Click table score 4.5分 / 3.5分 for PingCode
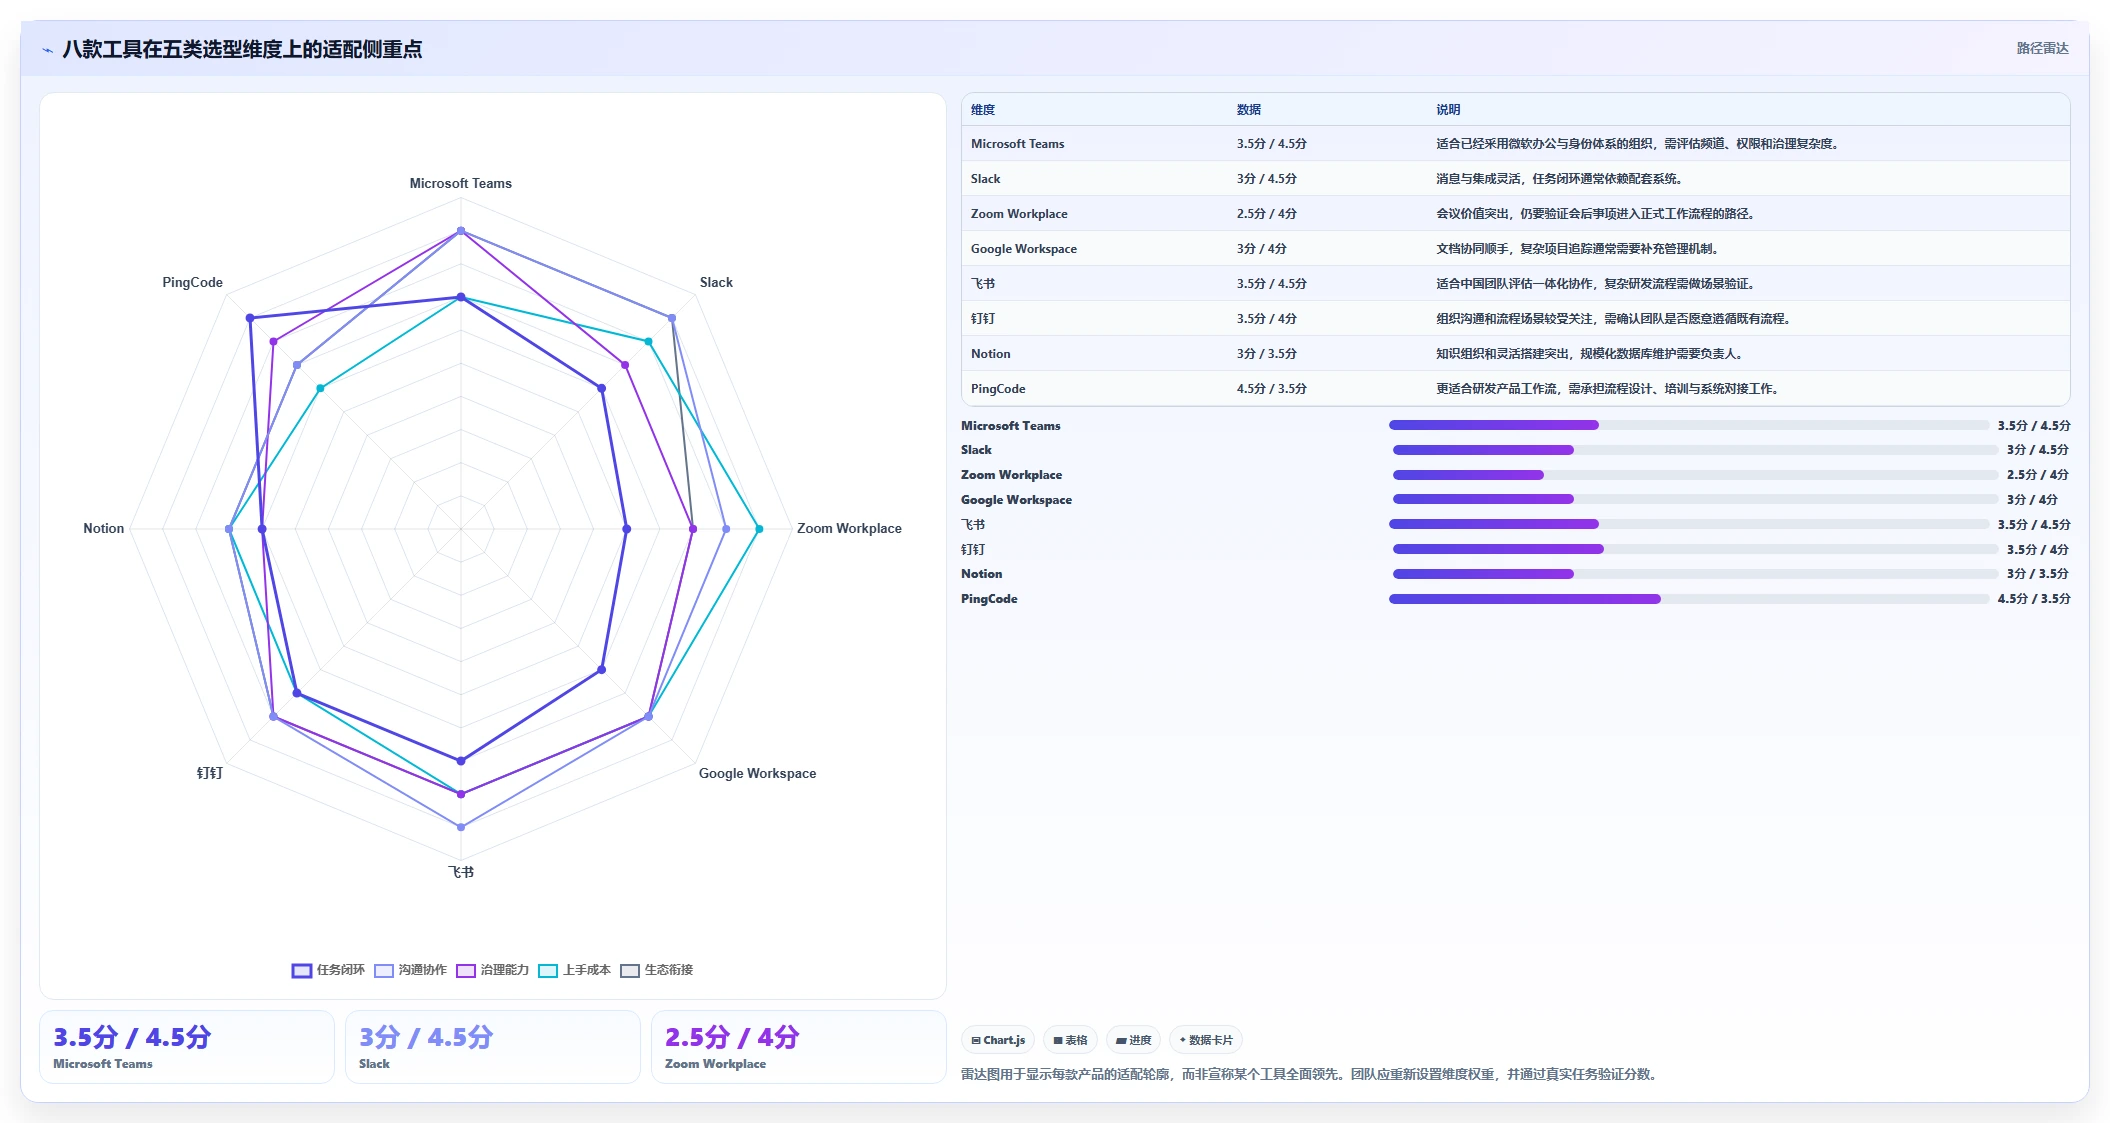The width and height of the screenshot is (2110, 1123). coord(1271,389)
